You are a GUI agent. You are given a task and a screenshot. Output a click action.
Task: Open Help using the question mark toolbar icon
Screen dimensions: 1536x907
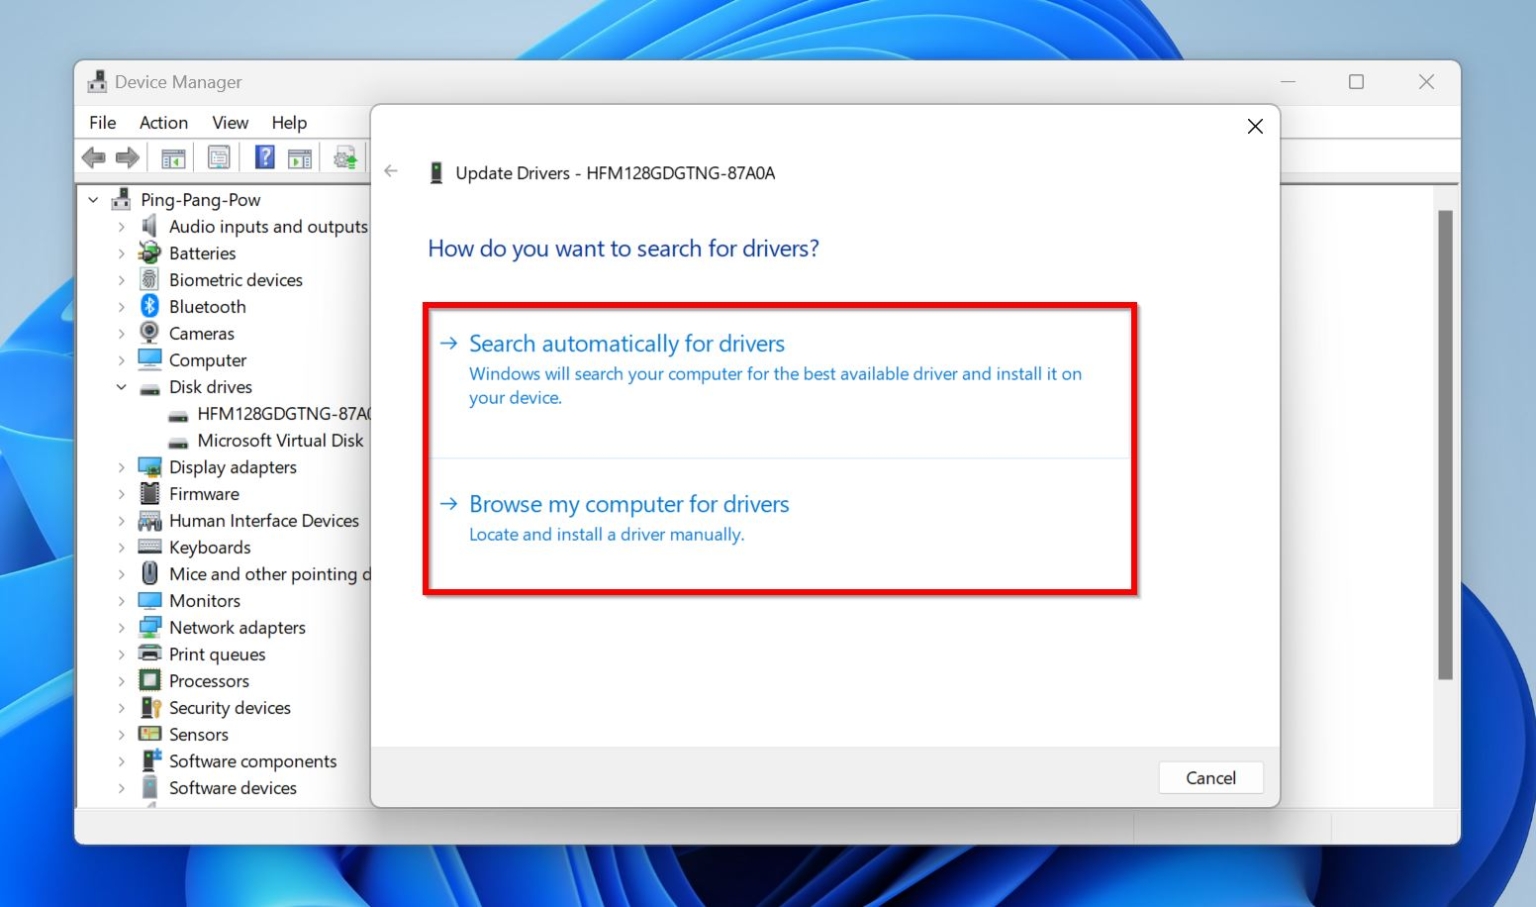tap(264, 156)
